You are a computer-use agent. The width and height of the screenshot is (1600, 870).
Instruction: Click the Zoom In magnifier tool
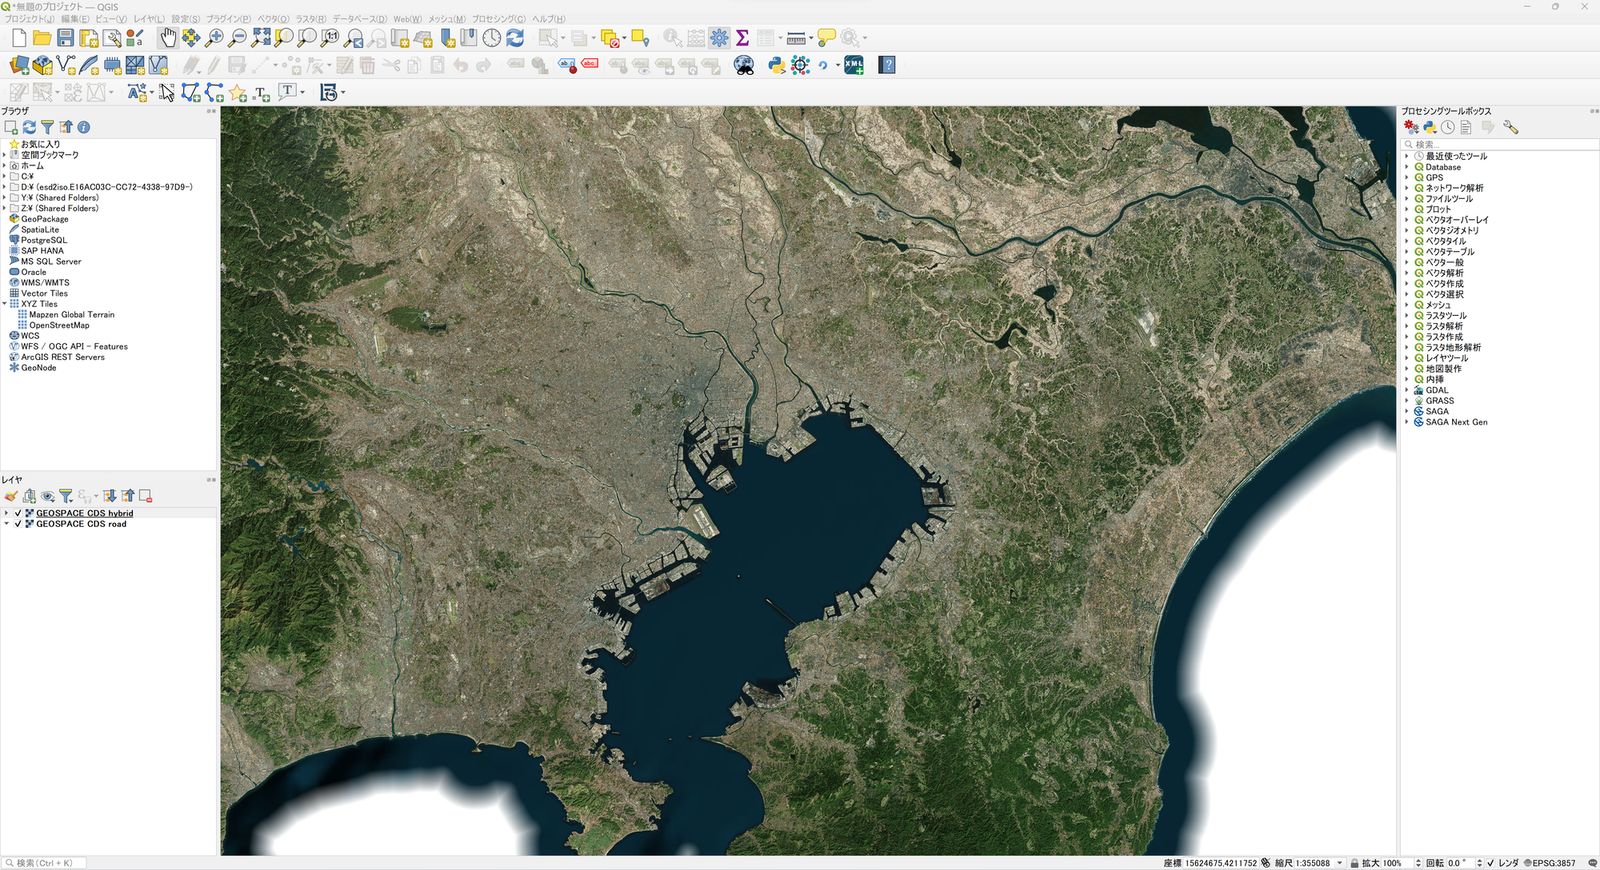click(214, 38)
